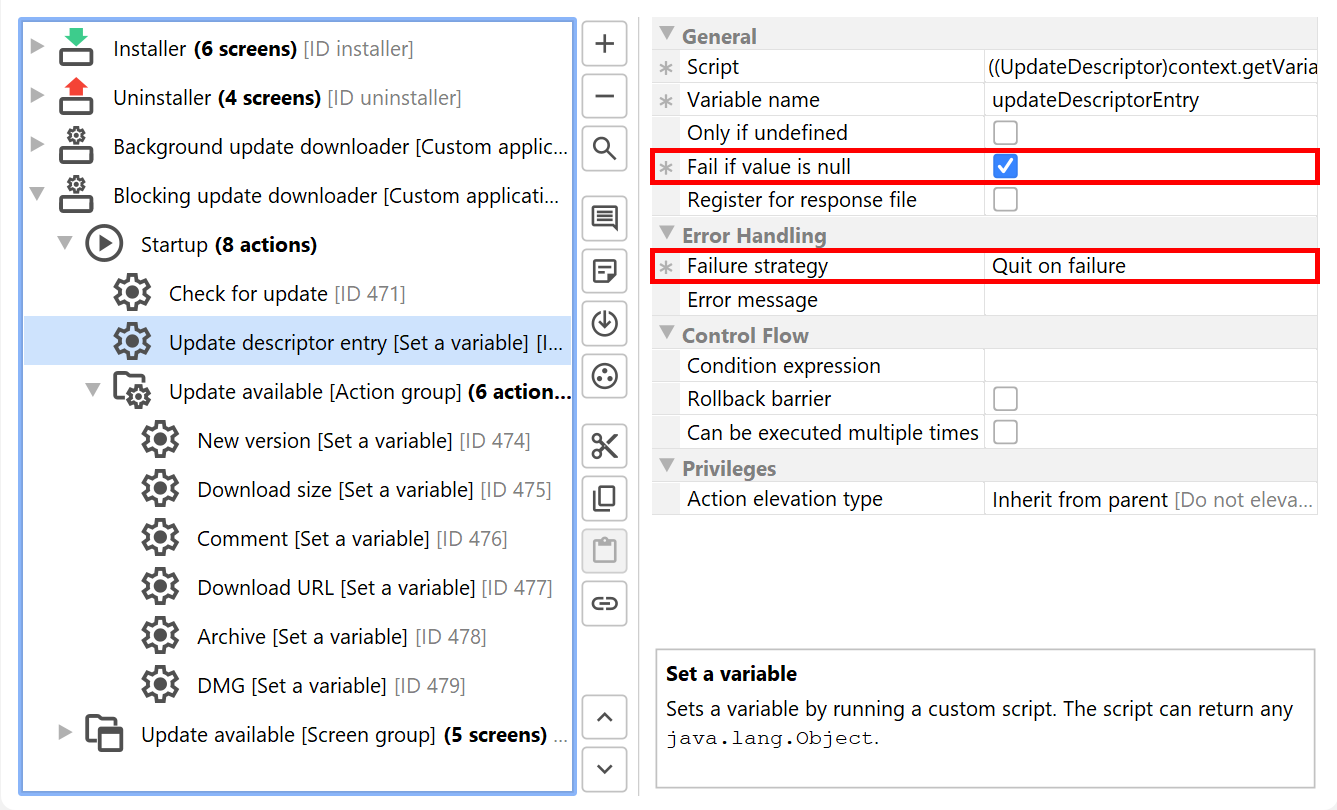The image size is (1337, 810).
Task: Click the Move Down arrow button
Action: pyautogui.click(x=604, y=769)
